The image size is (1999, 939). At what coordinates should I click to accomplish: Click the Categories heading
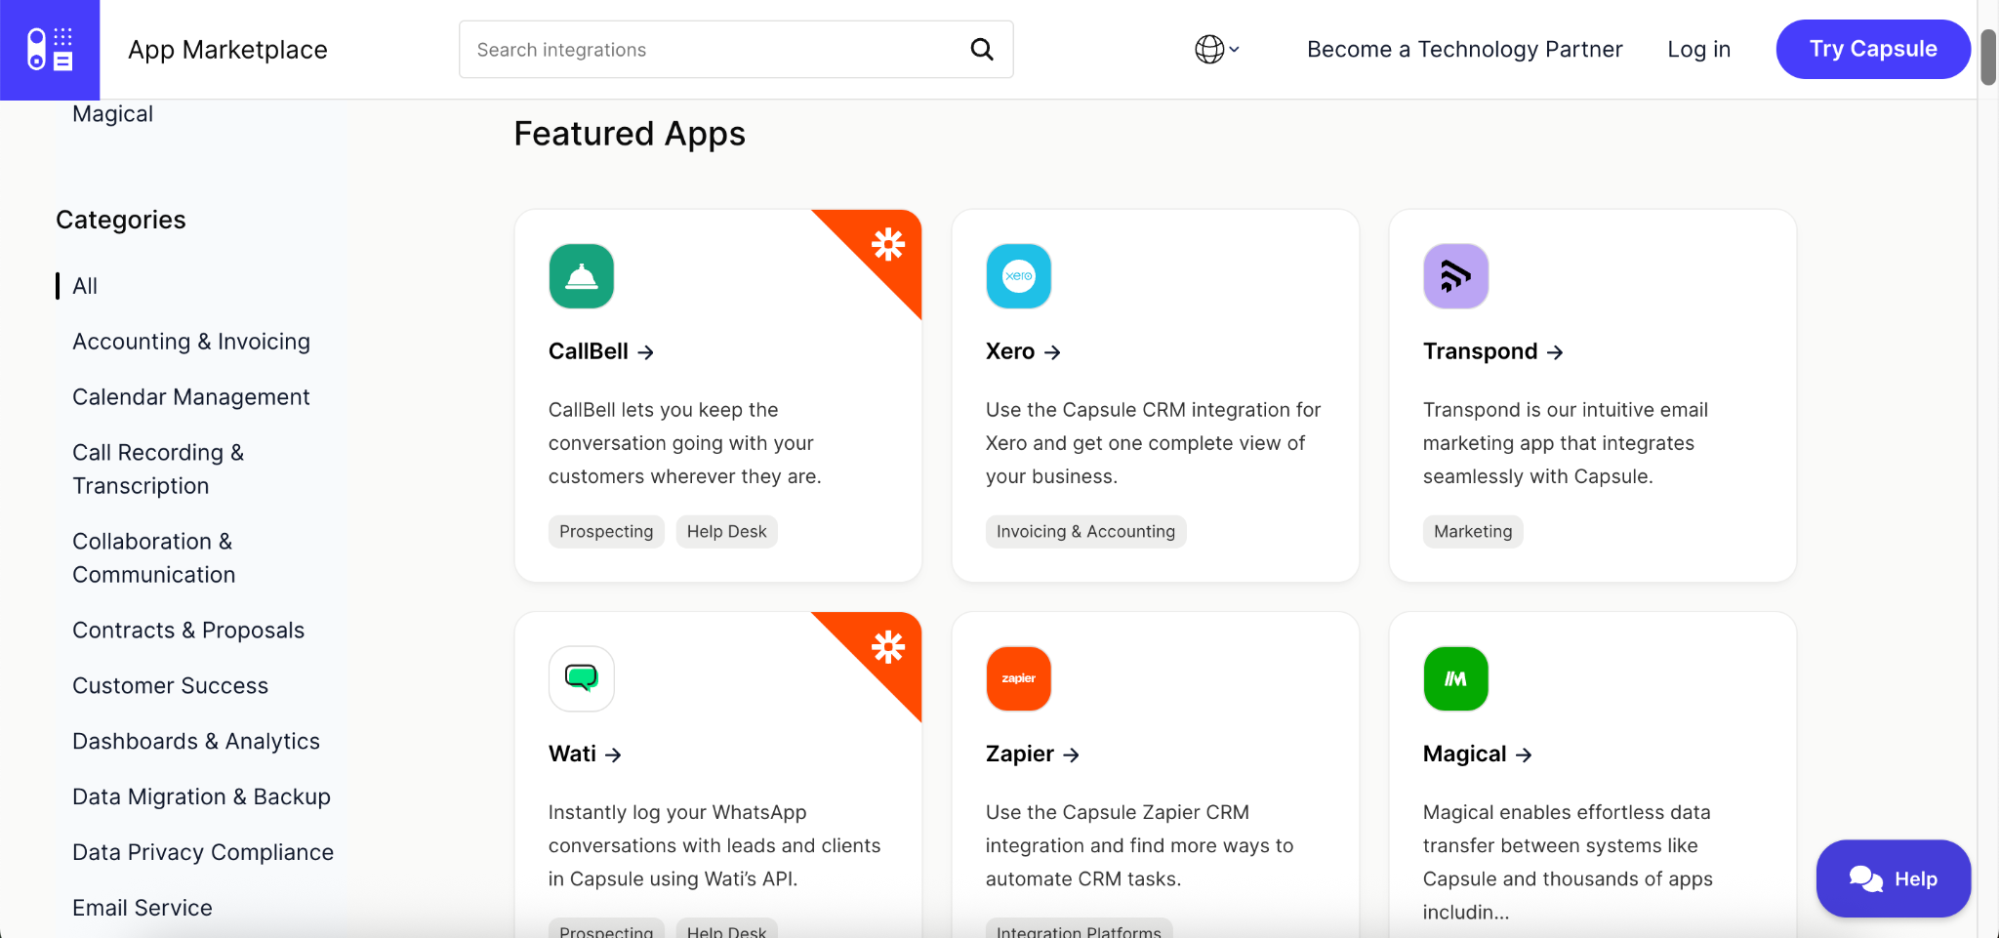(x=121, y=220)
